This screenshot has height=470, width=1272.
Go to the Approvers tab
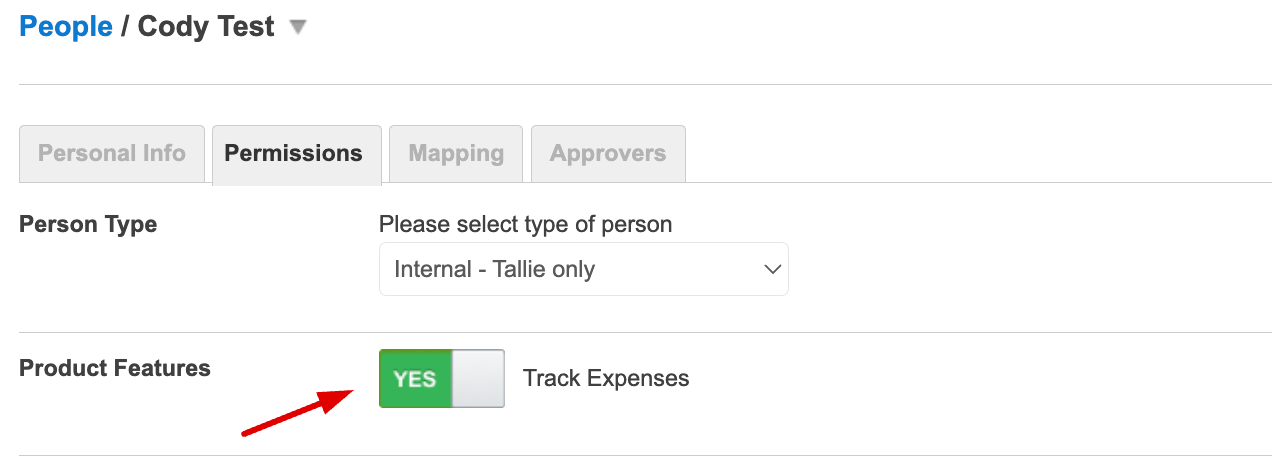(608, 153)
